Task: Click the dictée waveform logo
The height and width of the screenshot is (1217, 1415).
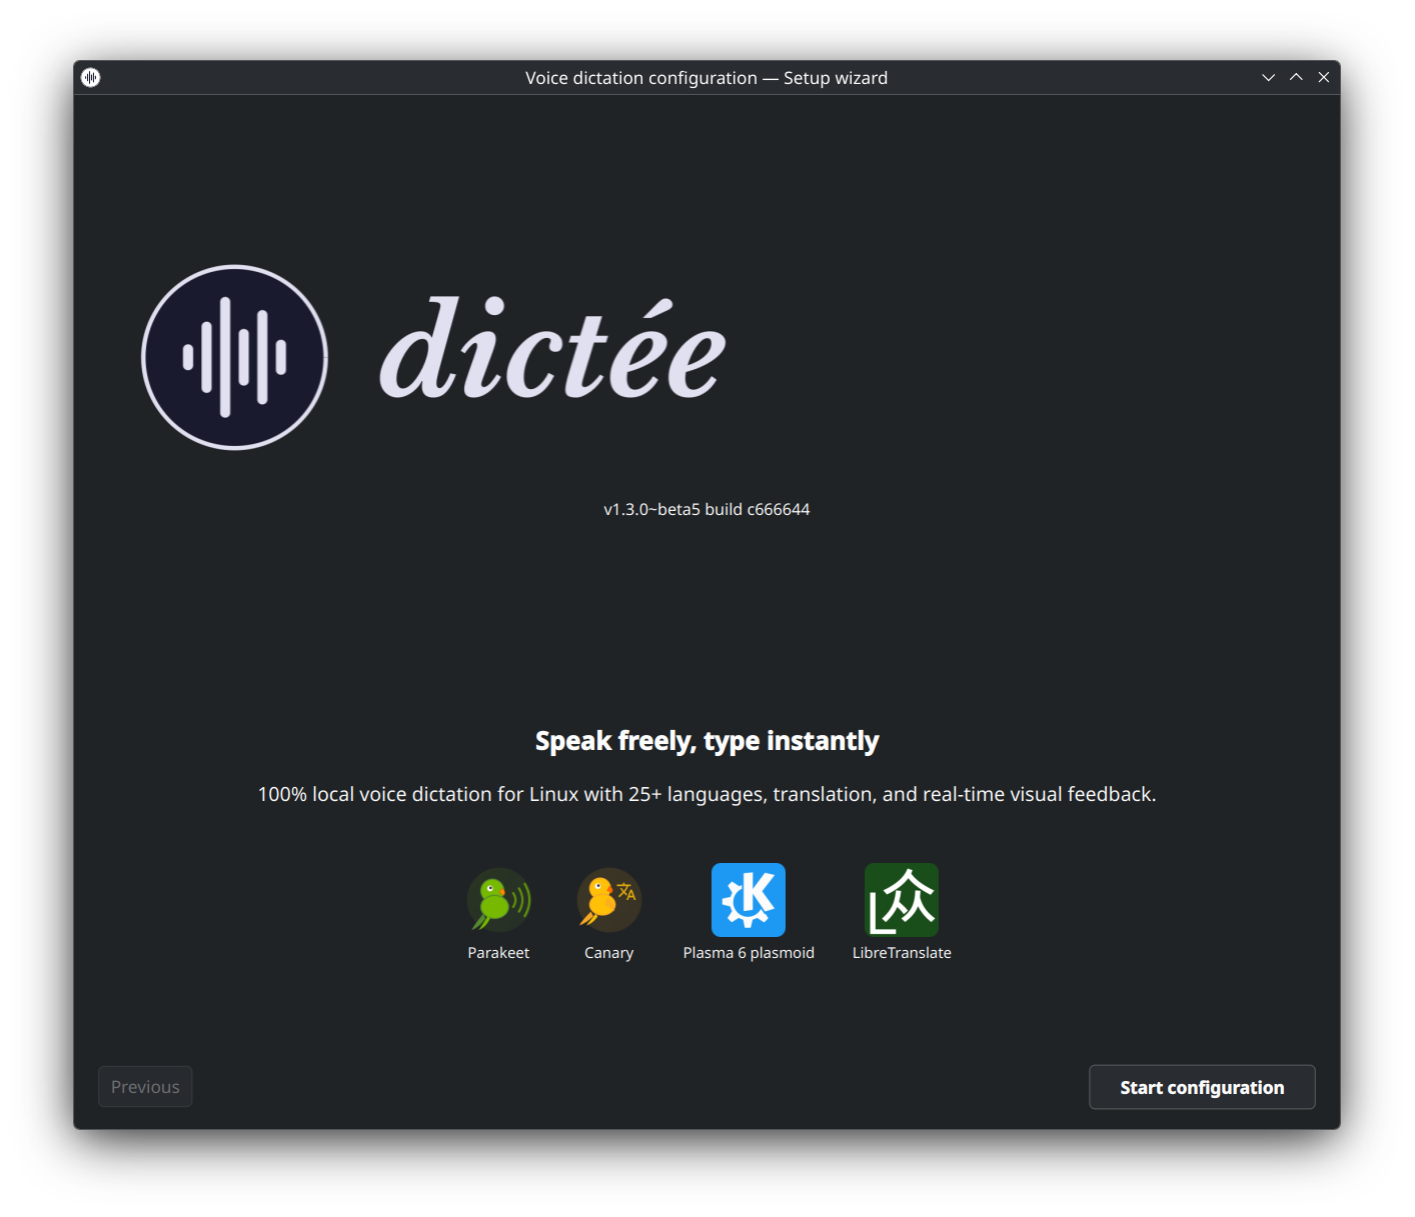Action: [x=235, y=357]
